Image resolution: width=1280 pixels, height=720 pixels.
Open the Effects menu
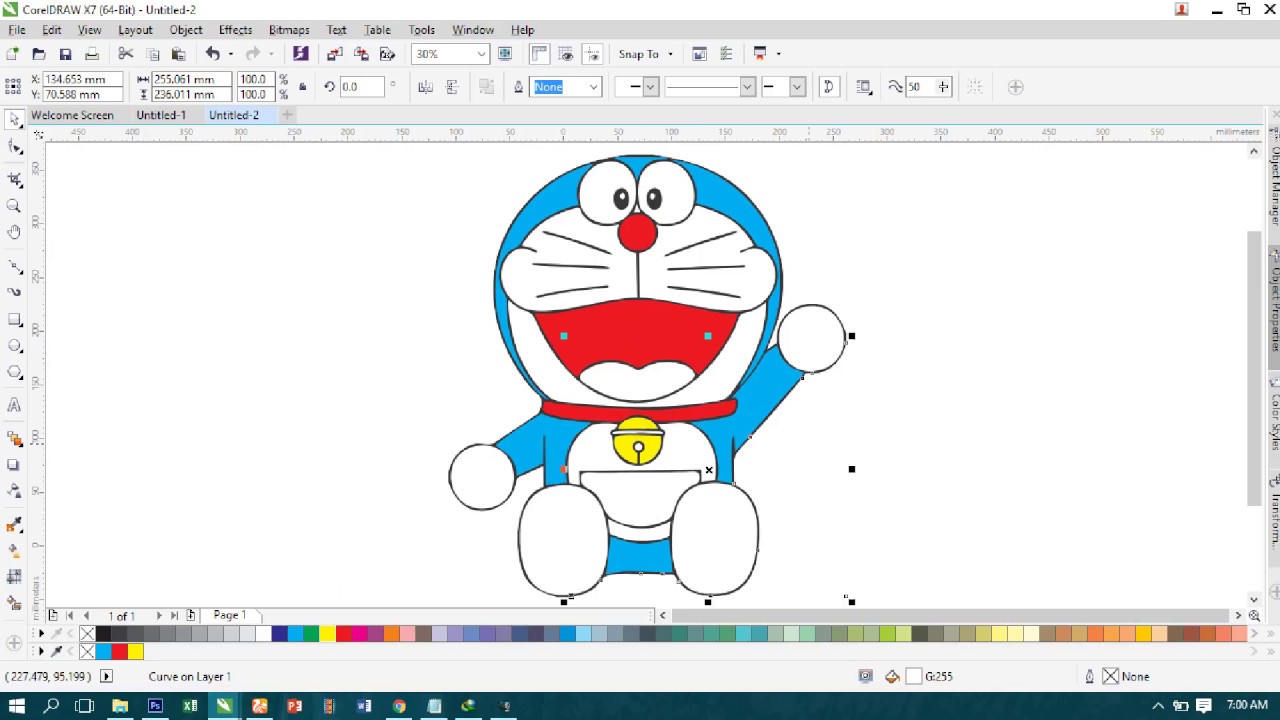pyautogui.click(x=235, y=30)
